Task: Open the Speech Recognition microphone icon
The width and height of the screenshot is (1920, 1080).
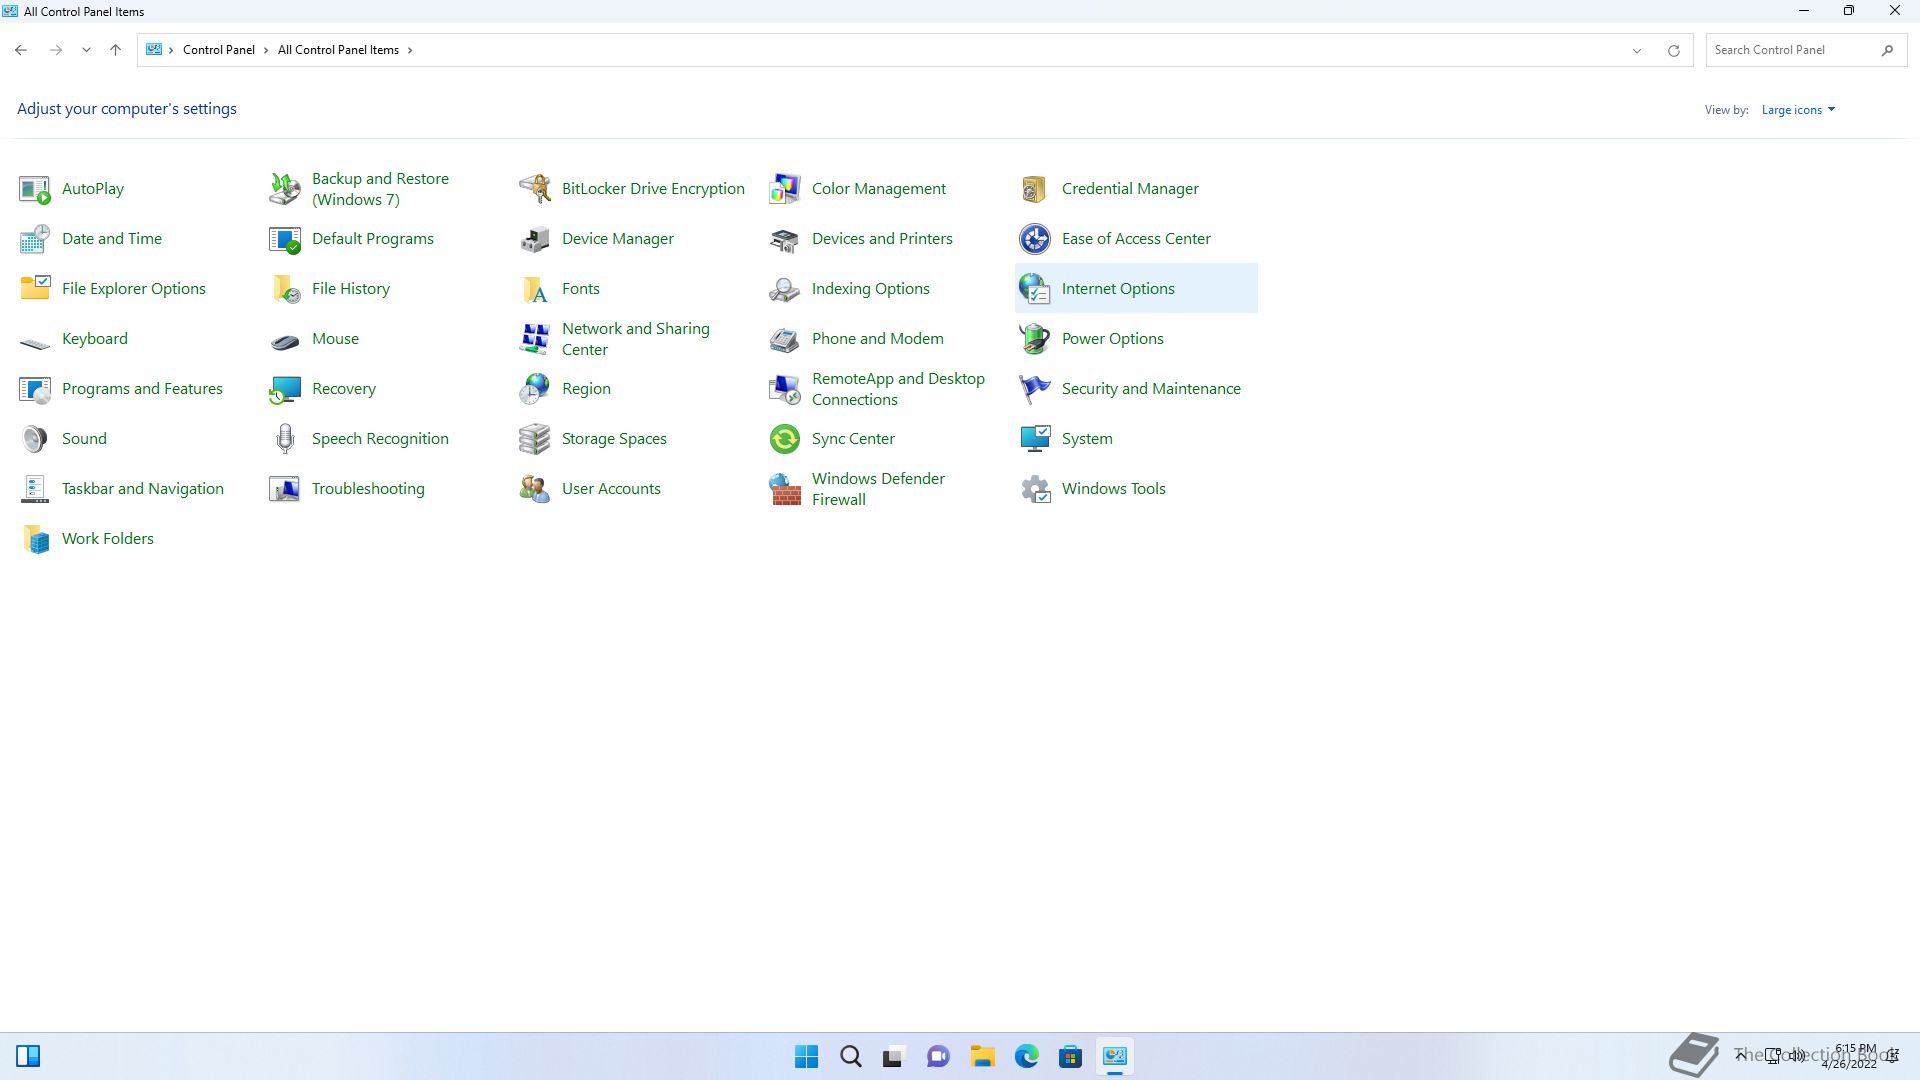Action: tap(285, 439)
